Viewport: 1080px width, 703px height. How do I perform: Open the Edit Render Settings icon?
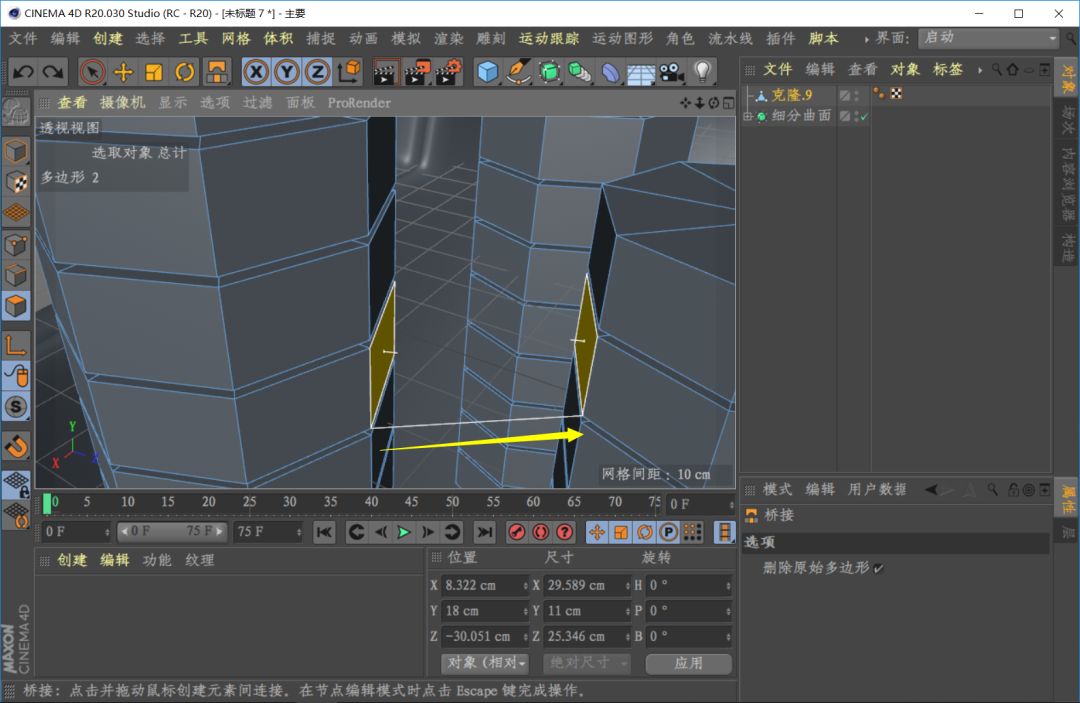point(449,72)
